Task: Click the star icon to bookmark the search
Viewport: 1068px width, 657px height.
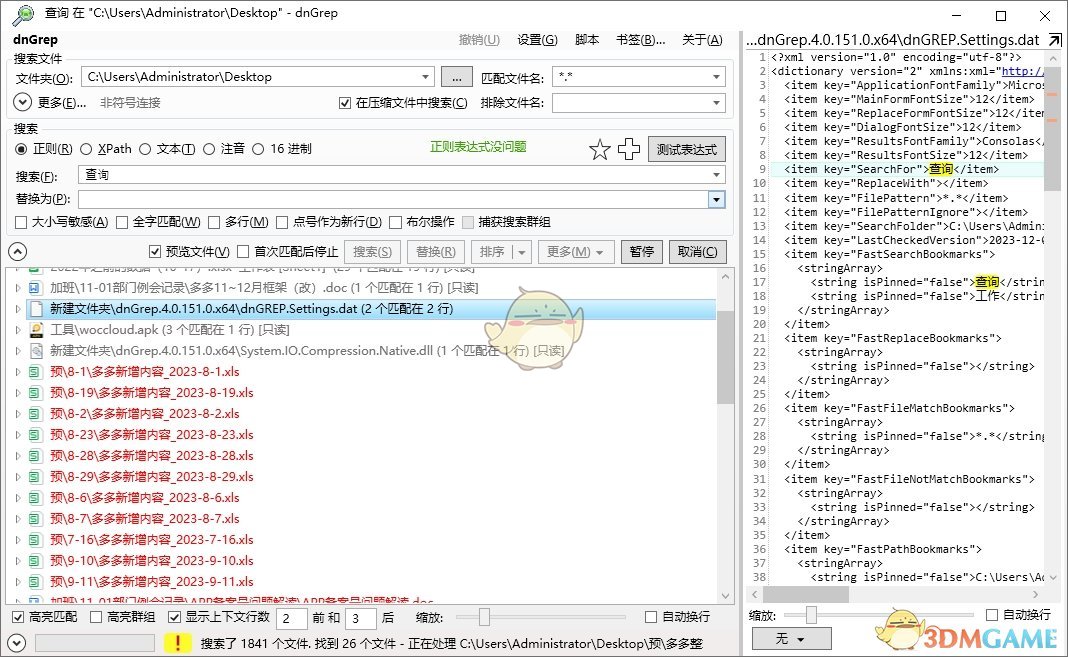Action: pos(599,149)
